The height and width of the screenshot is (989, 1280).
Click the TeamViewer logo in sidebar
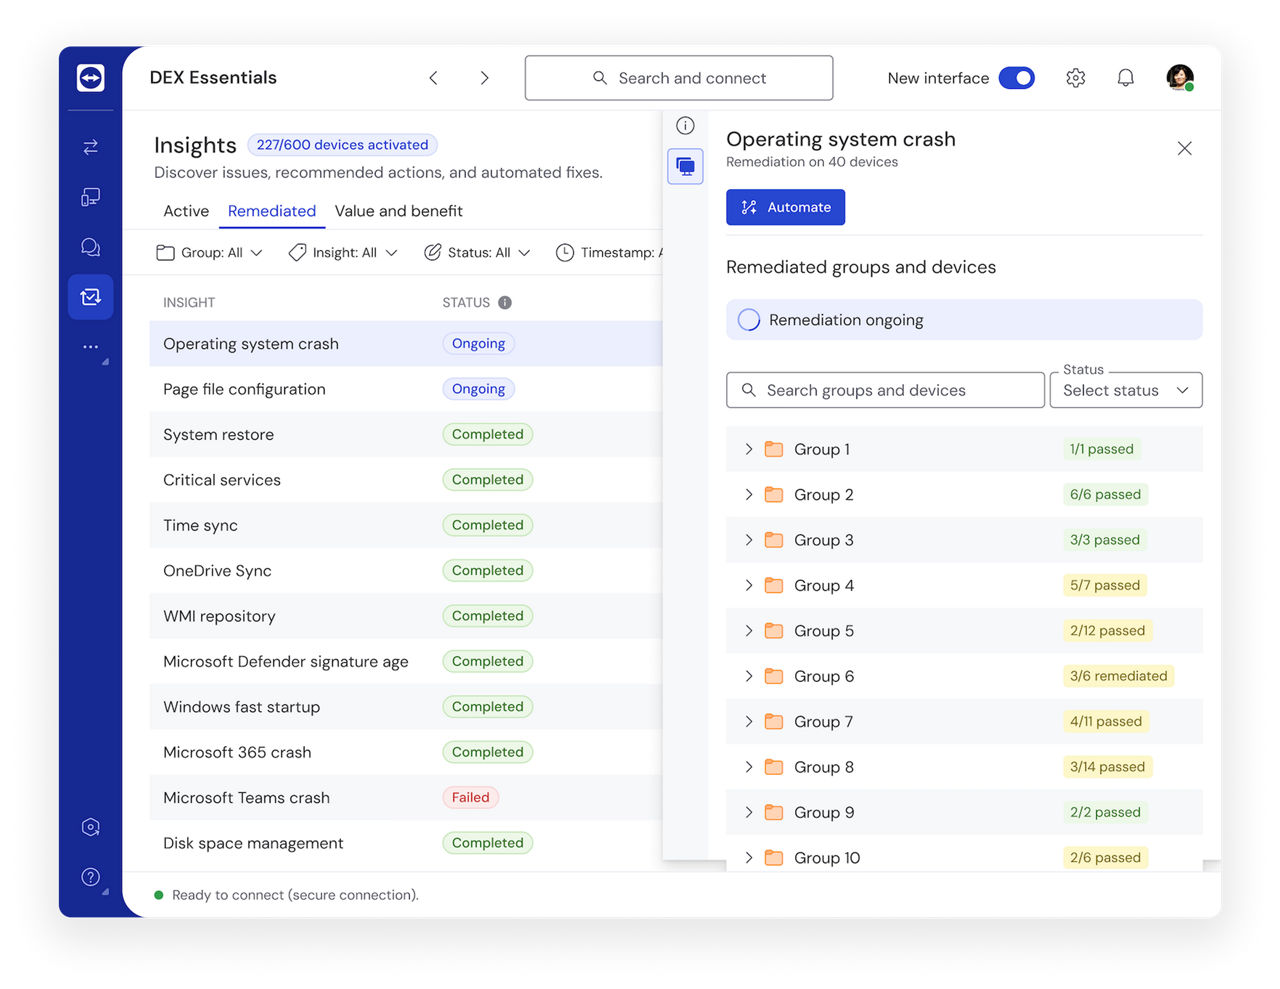pos(90,77)
